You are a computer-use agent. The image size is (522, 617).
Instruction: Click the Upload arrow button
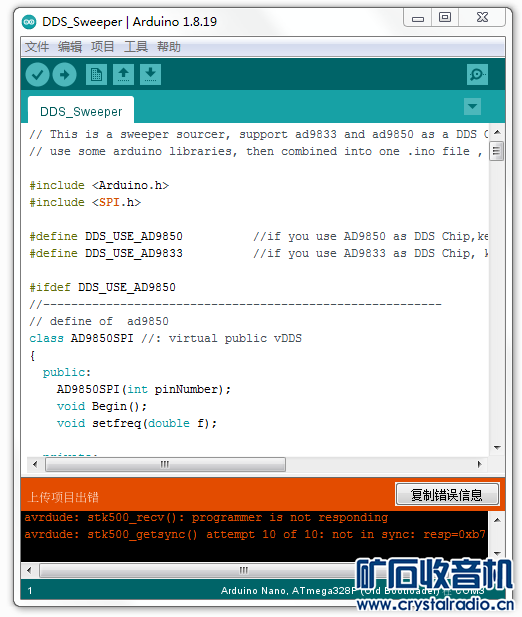[65, 74]
